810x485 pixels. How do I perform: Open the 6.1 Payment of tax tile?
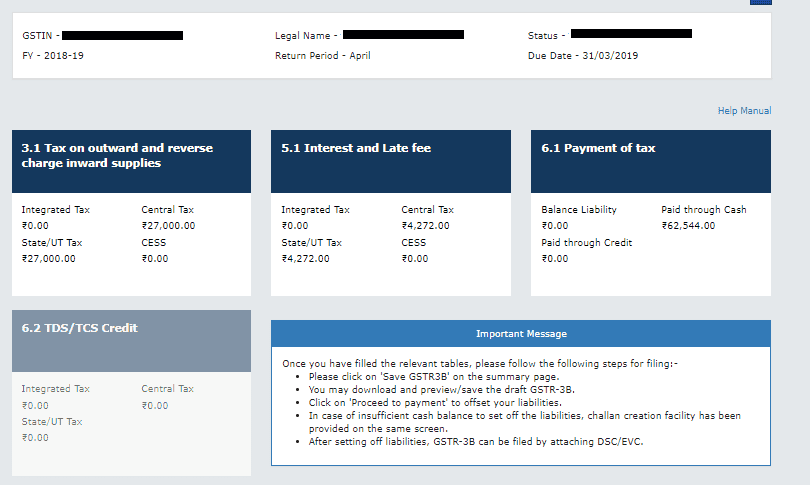pyautogui.click(x=651, y=213)
